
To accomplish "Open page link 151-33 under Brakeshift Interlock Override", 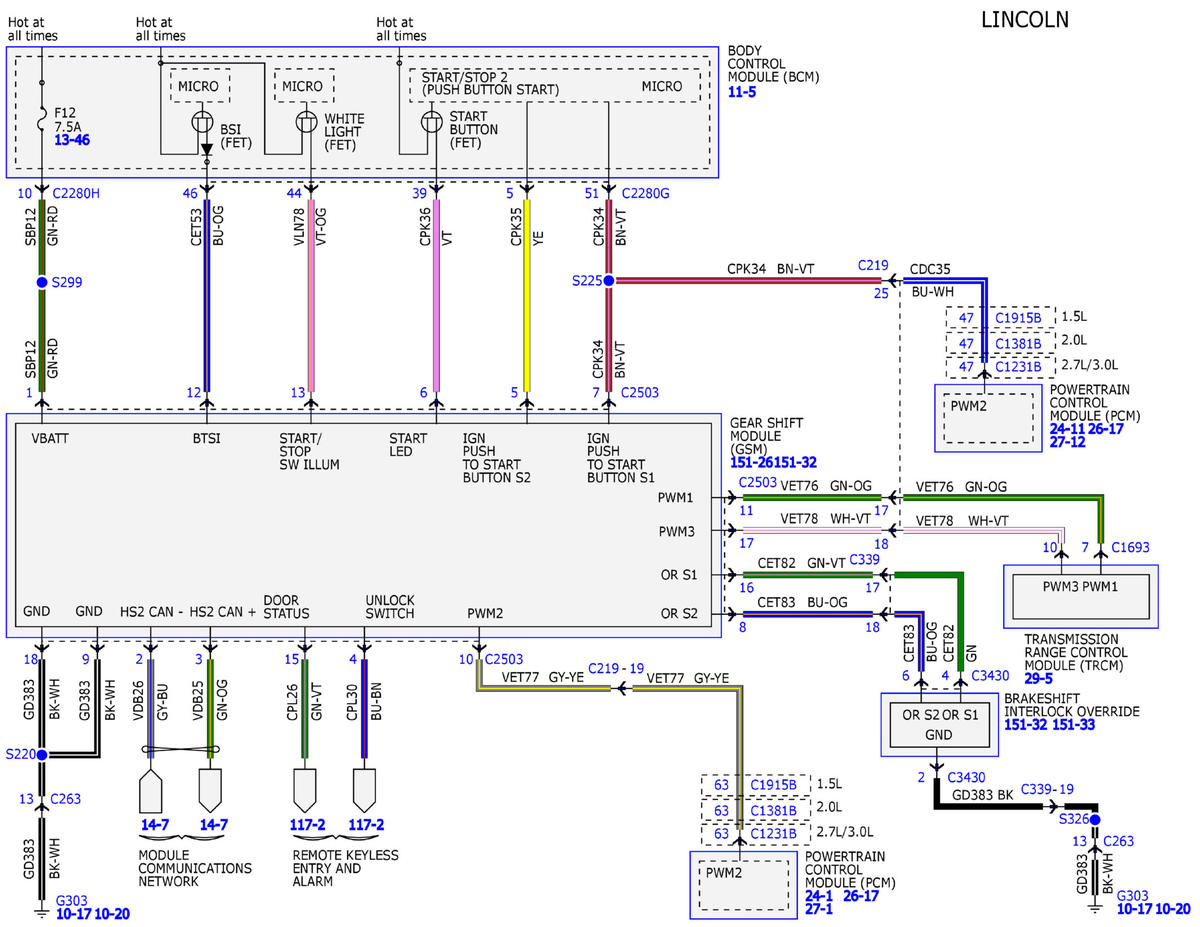I will (1073, 725).
